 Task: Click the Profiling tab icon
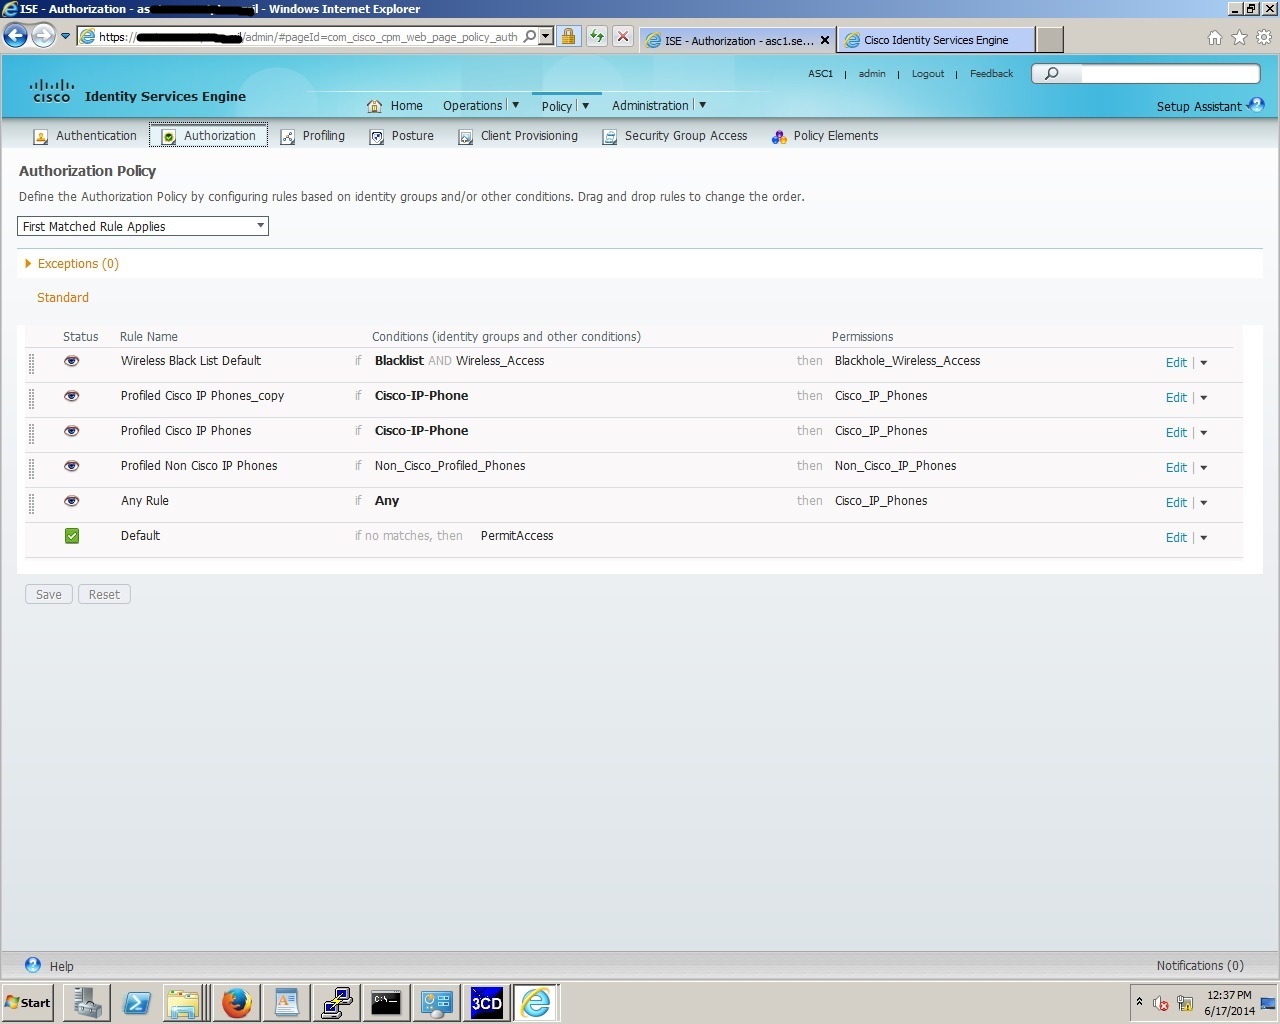point(288,137)
